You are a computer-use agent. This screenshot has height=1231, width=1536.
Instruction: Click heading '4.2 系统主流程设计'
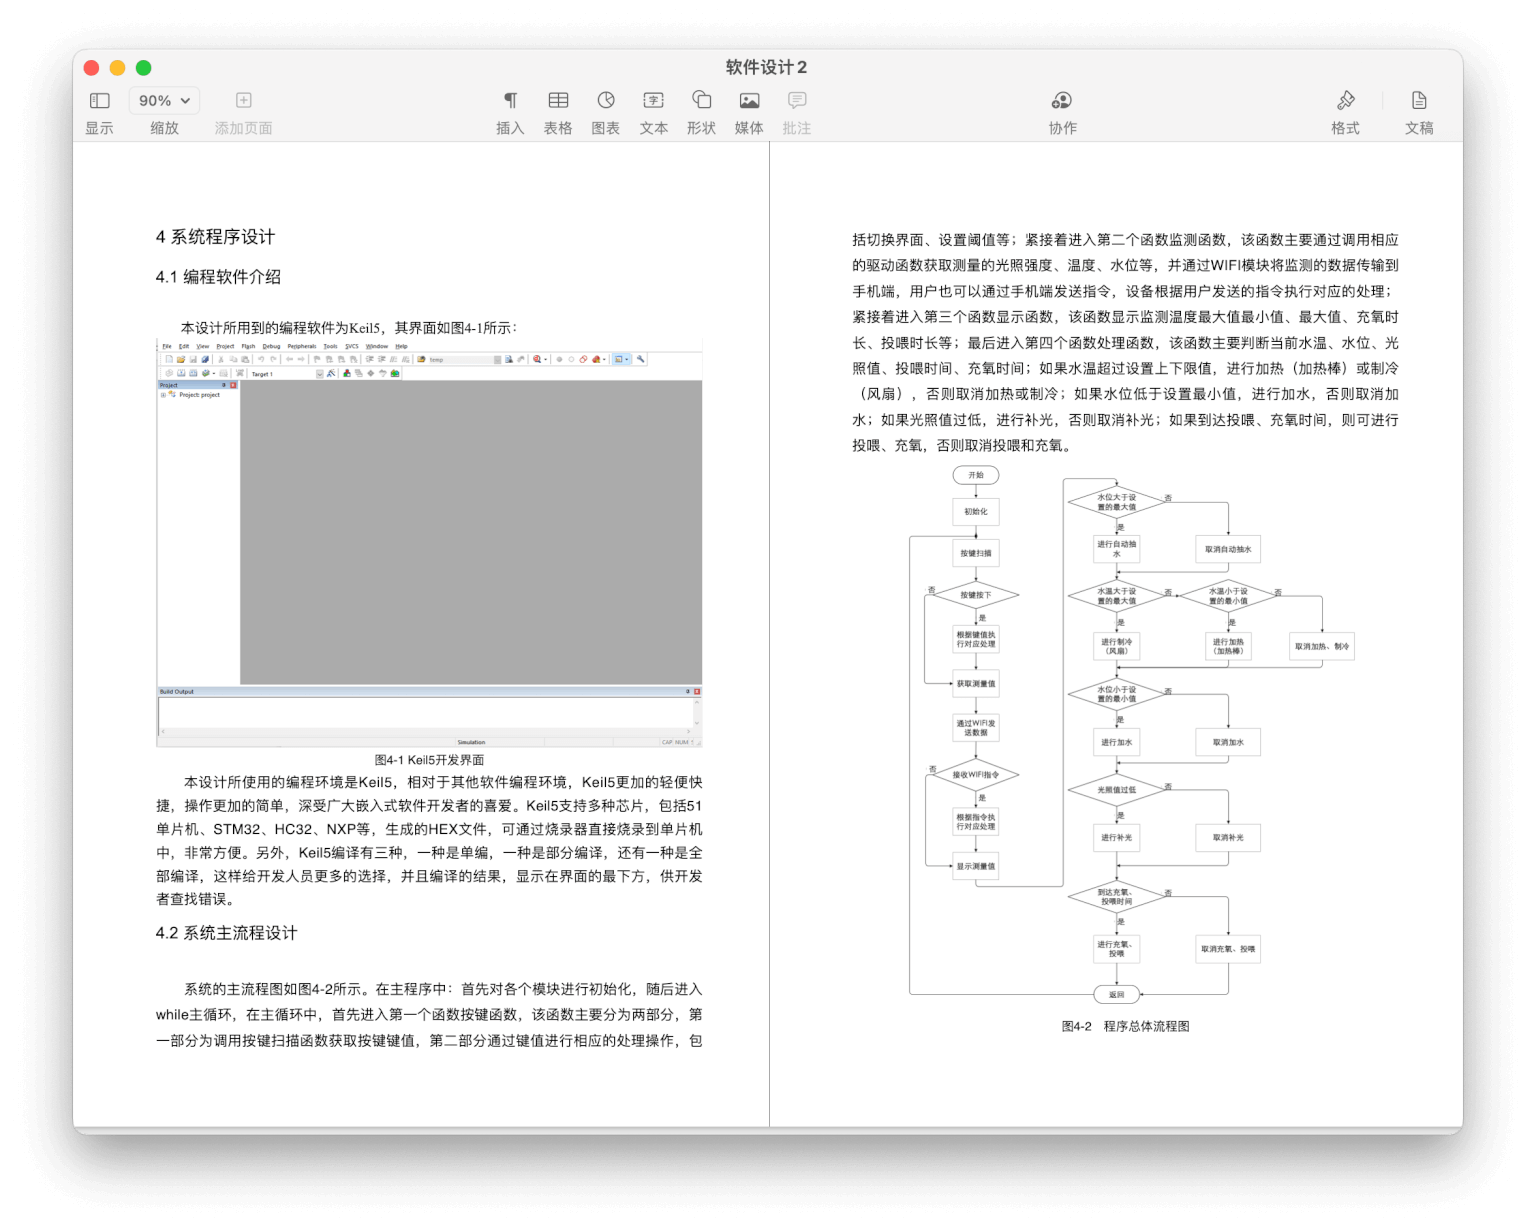[x=226, y=933]
